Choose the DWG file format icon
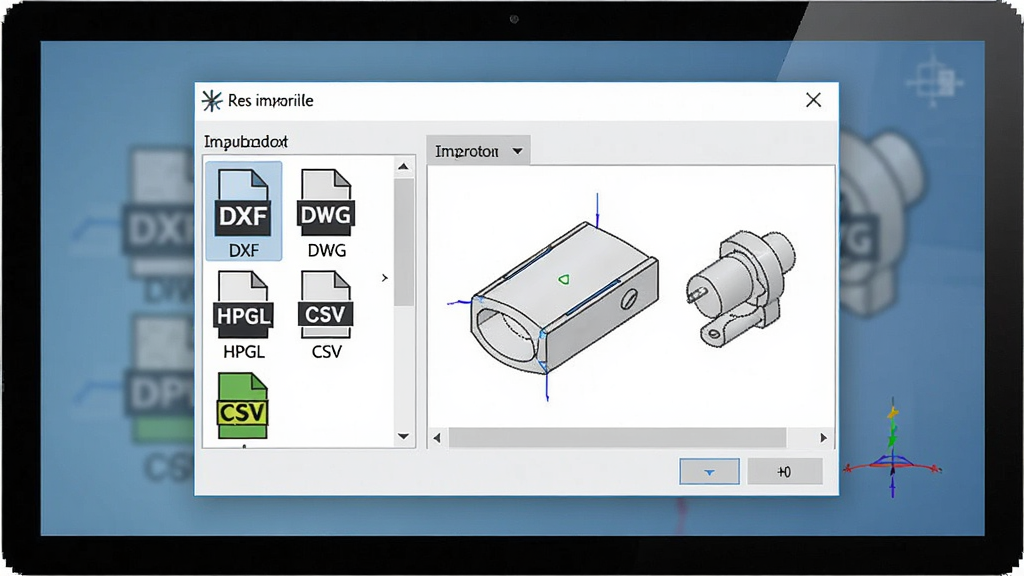The width and height of the screenshot is (1024, 576). tap(327, 211)
